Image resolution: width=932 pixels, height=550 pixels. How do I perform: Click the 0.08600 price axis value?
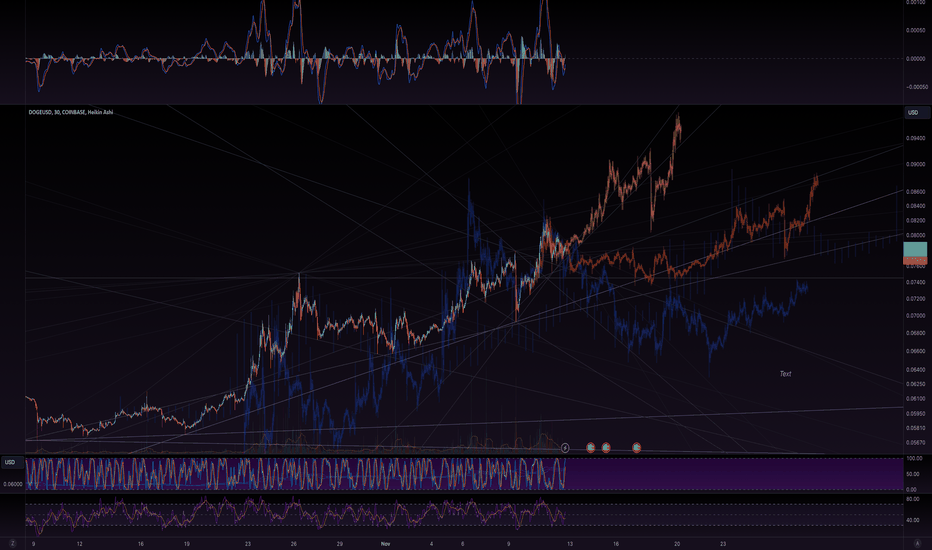point(915,192)
